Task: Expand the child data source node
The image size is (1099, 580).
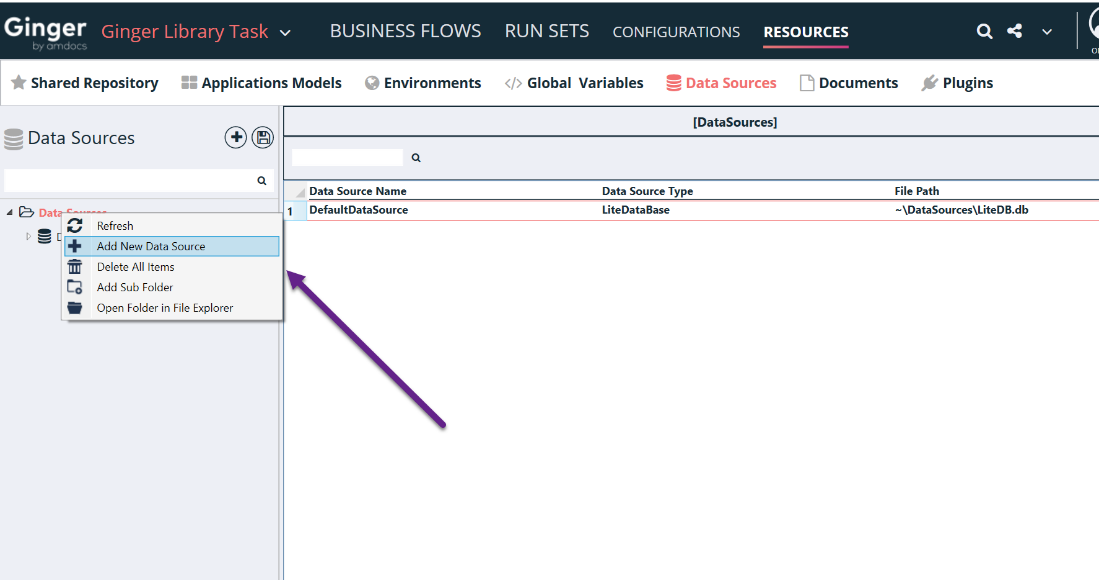Action: point(28,237)
